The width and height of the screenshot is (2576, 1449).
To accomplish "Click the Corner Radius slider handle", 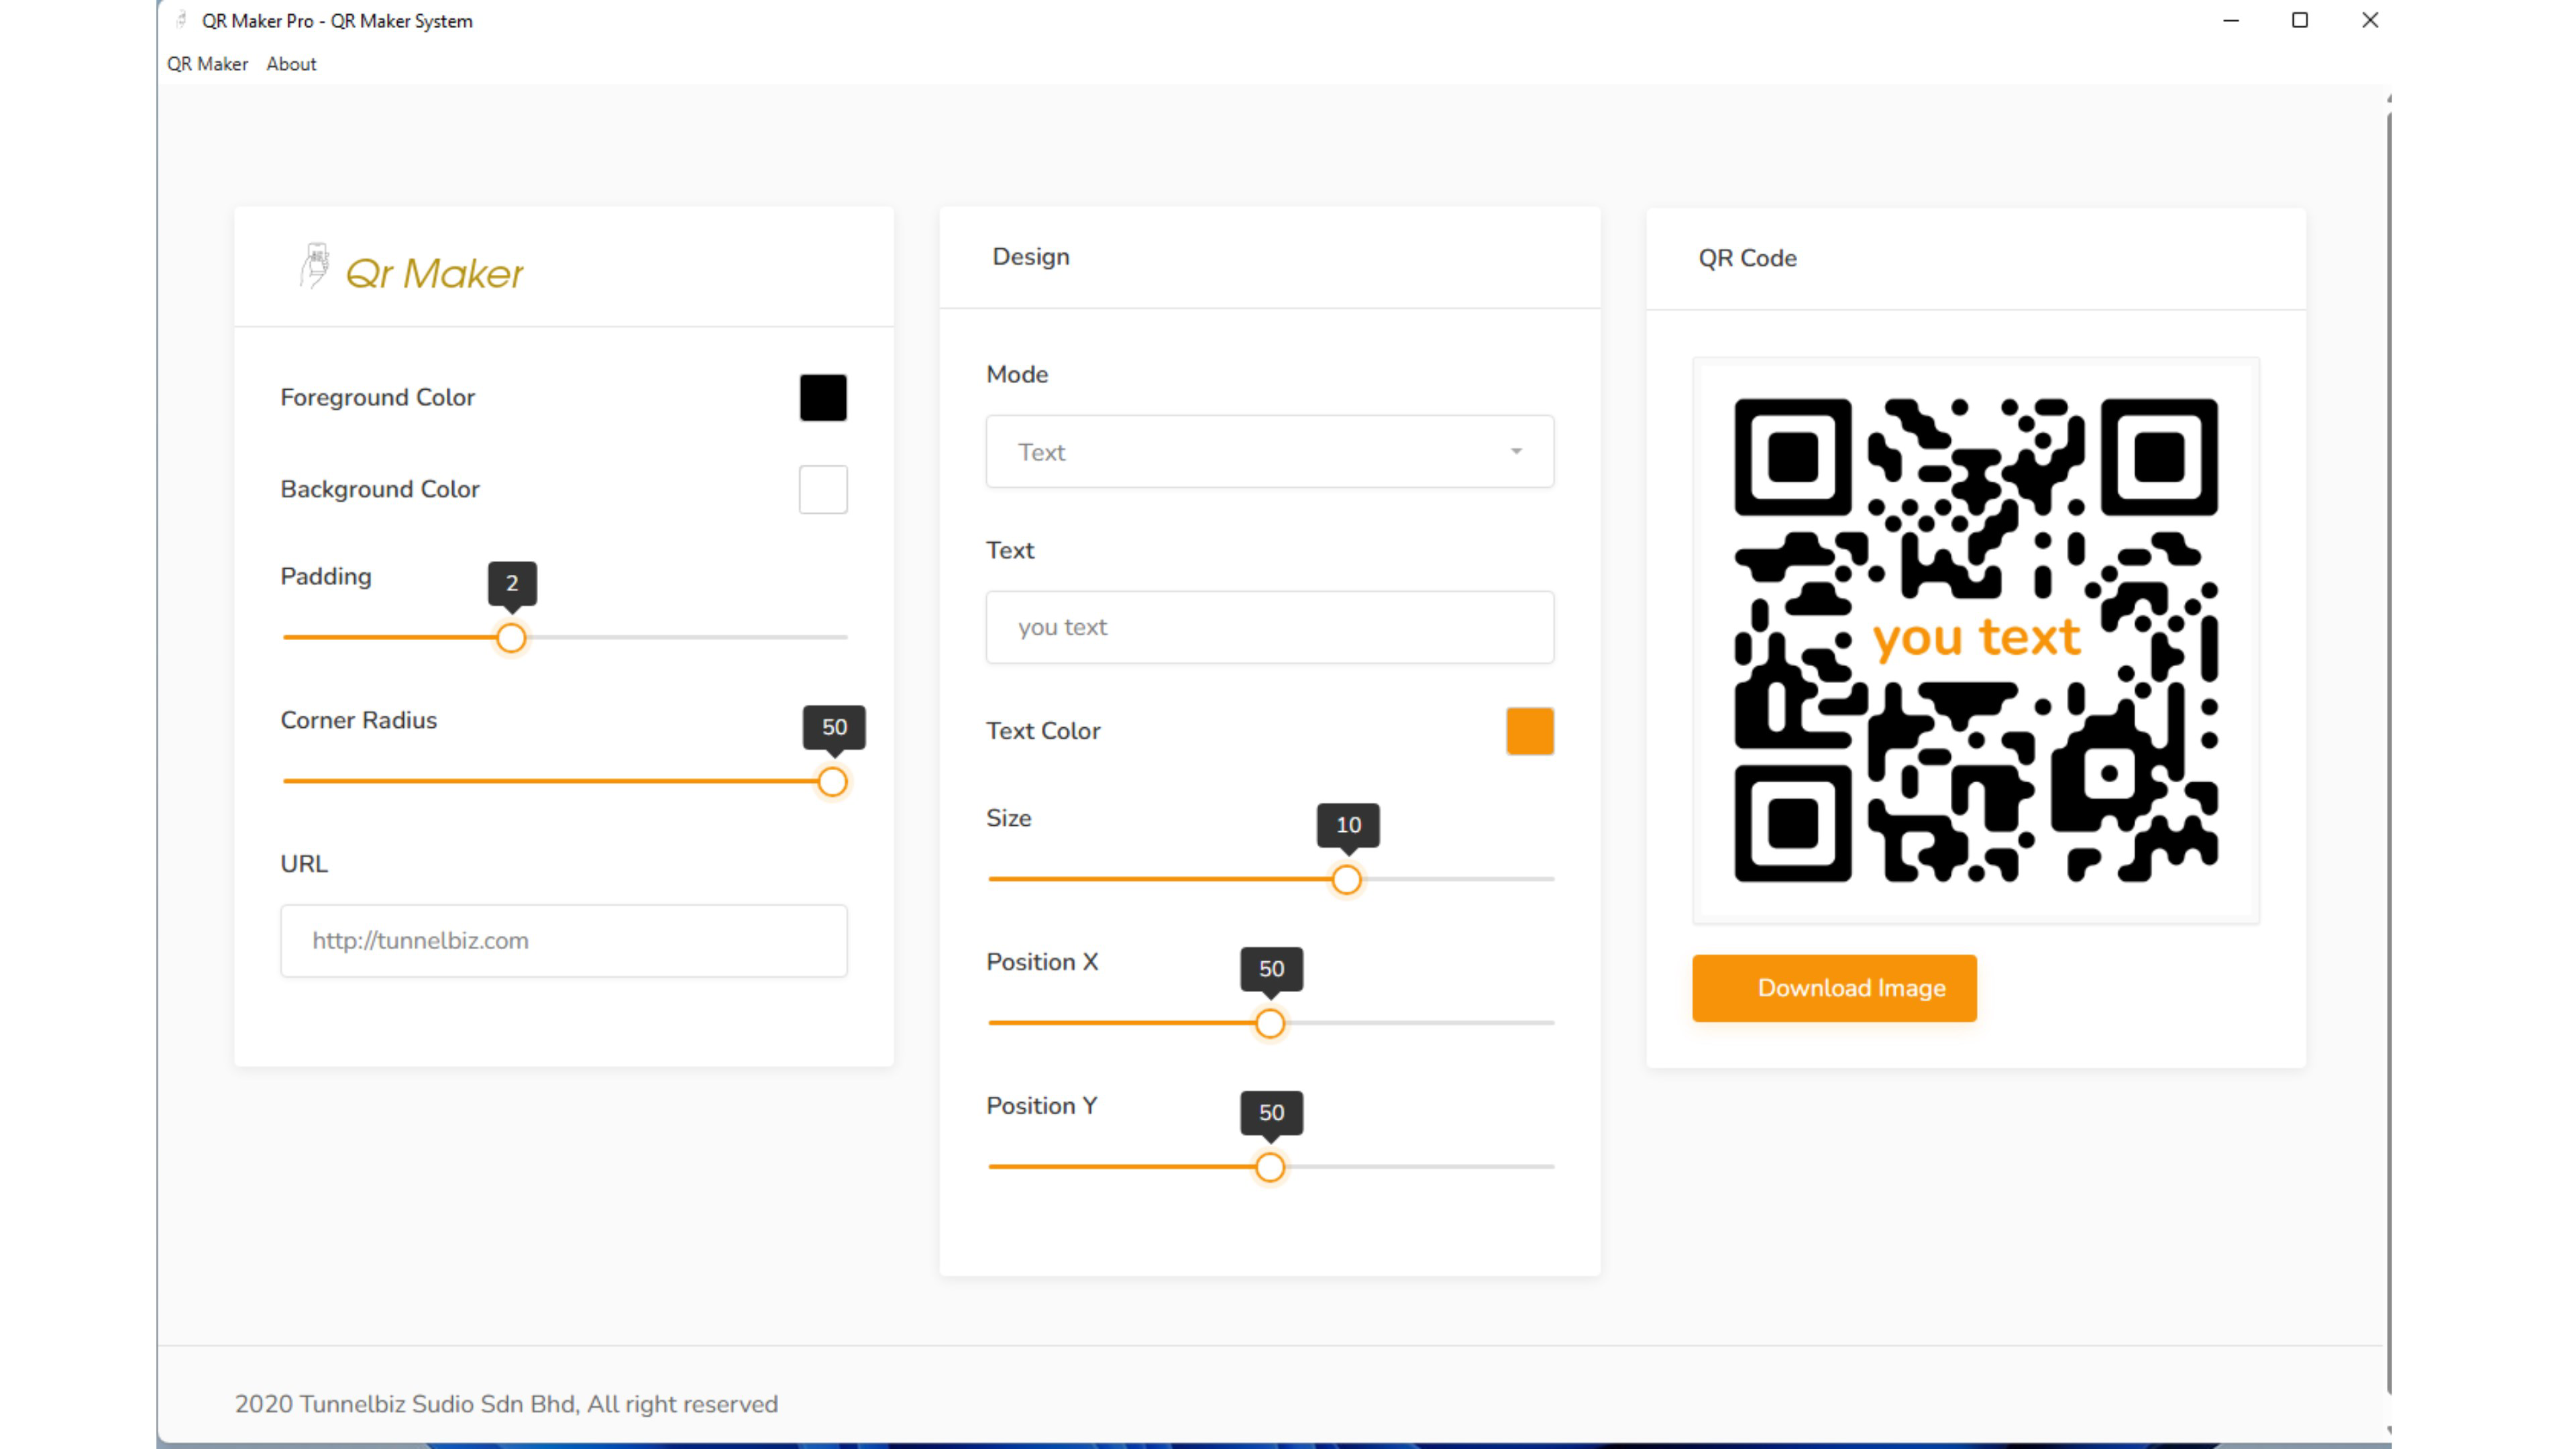I will (x=832, y=782).
